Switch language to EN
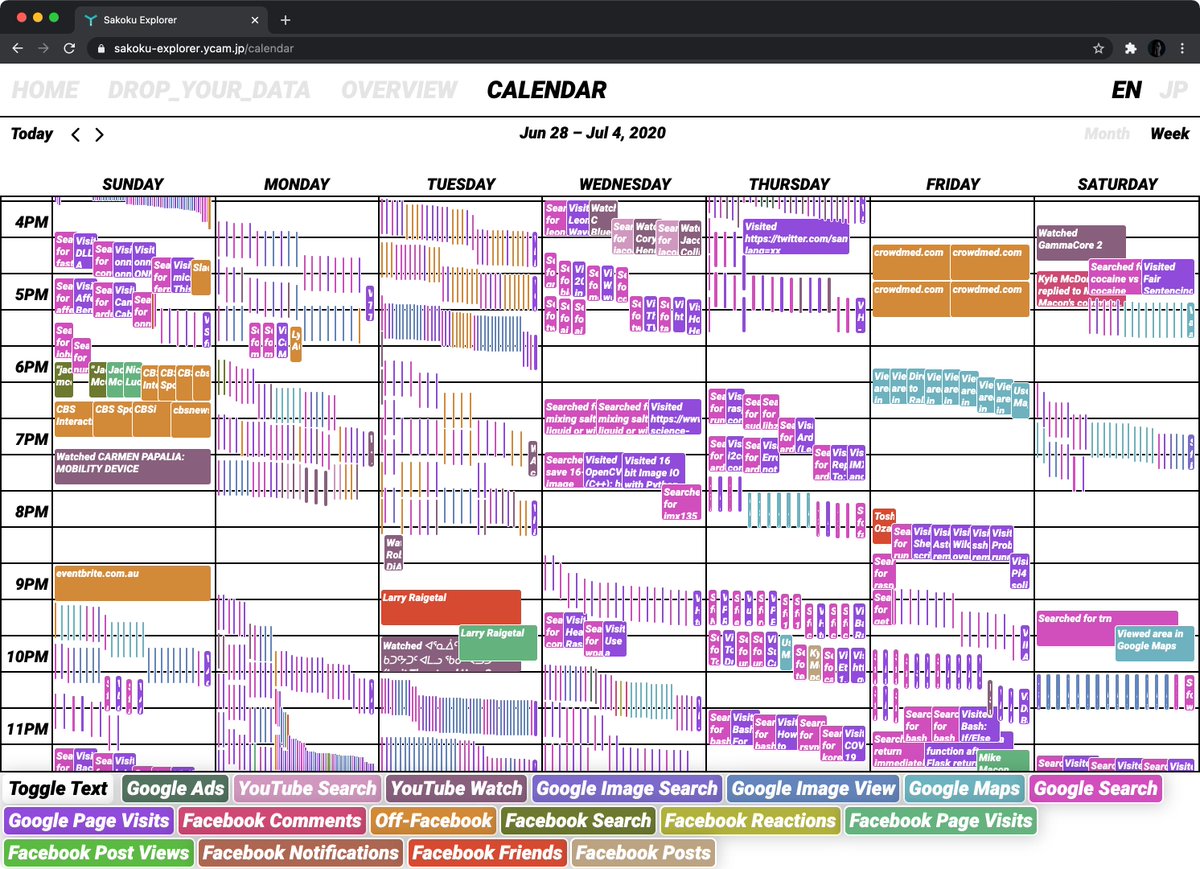The width and height of the screenshot is (1200, 869). click(1126, 90)
